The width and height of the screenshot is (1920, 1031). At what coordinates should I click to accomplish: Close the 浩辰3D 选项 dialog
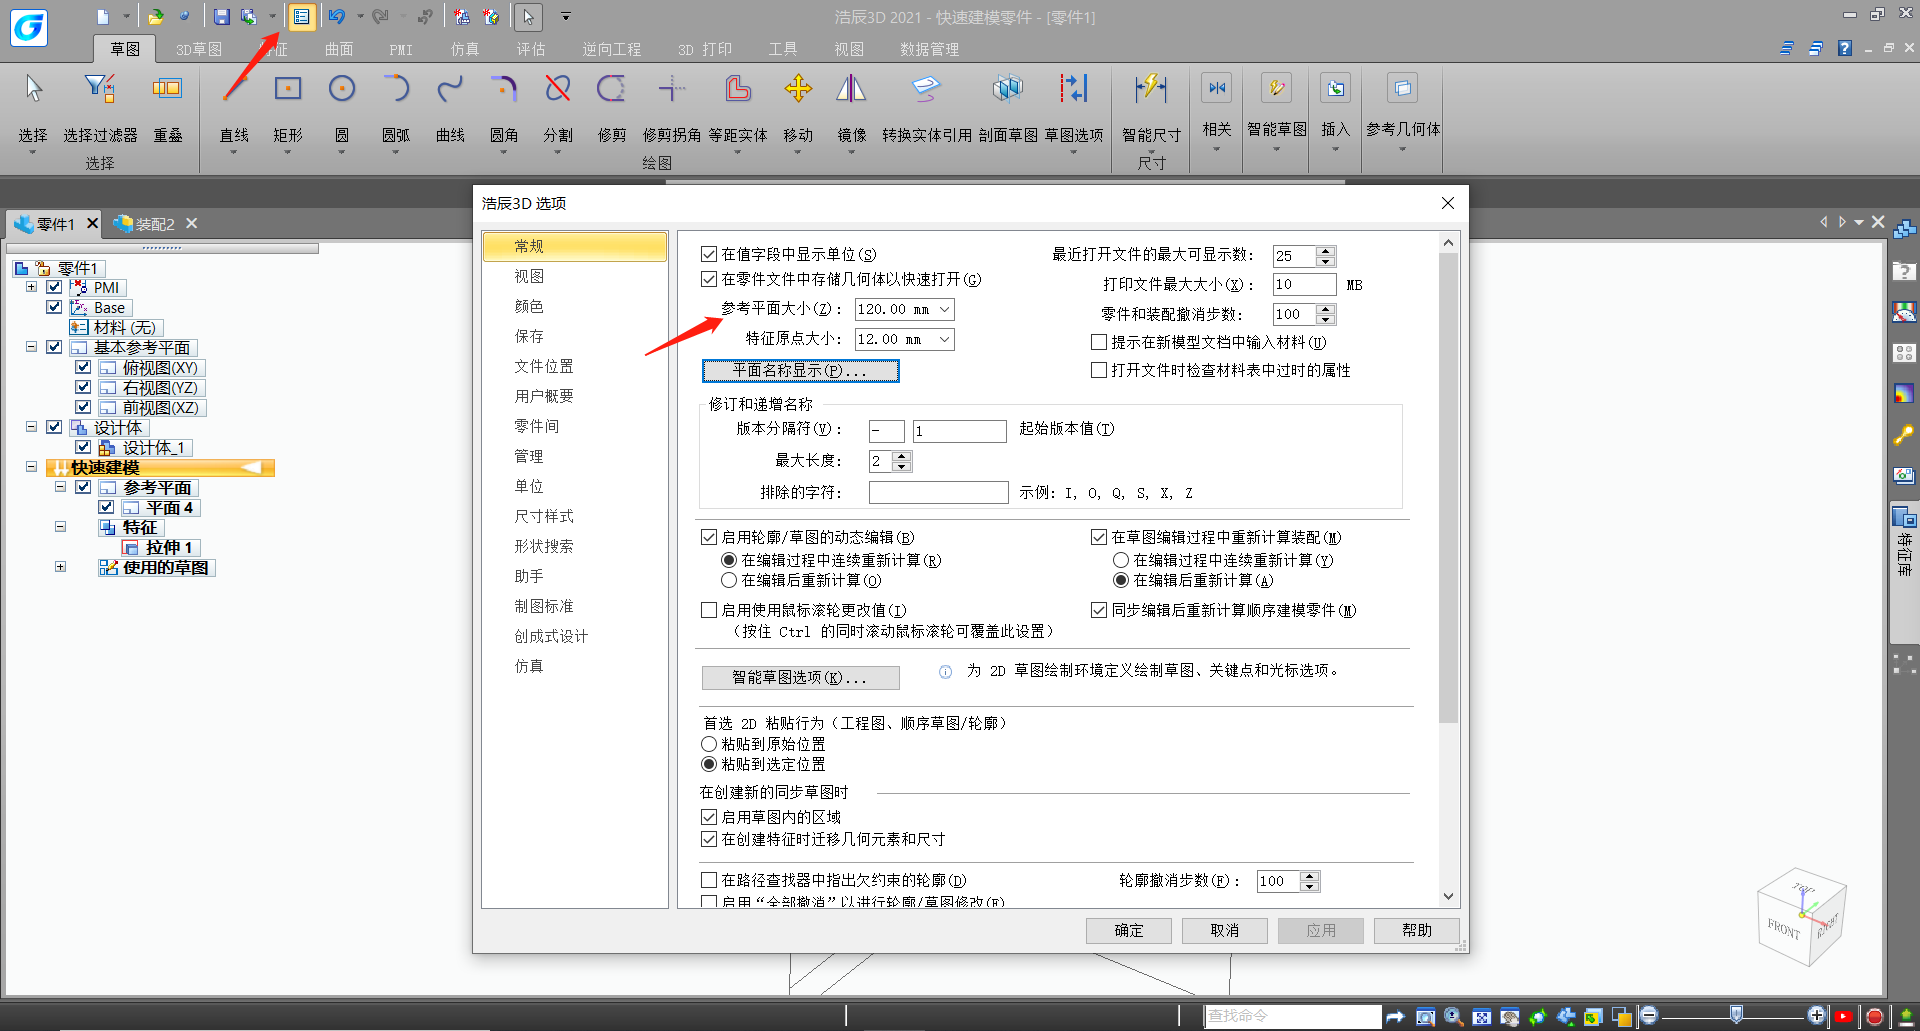click(x=1447, y=203)
